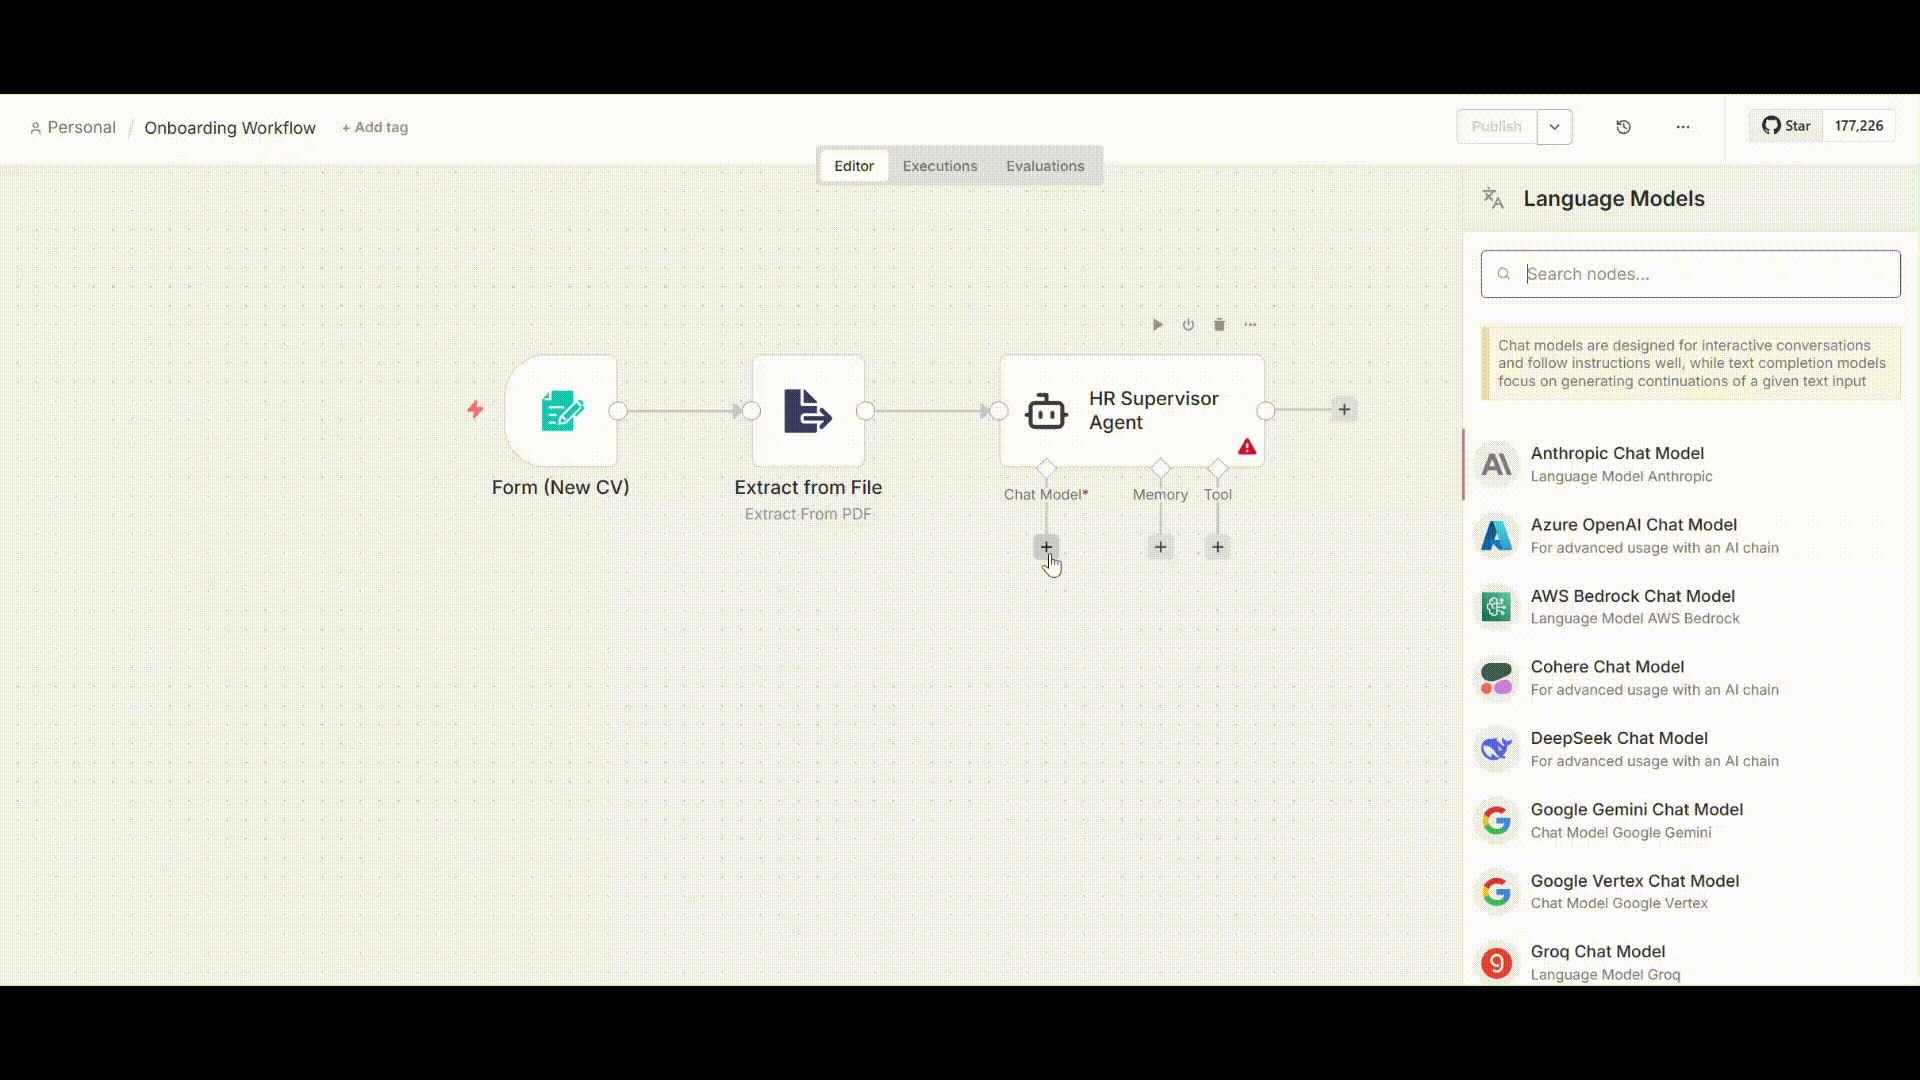
Task: Open the node's three-dot options menu
Action: coord(1250,325)
